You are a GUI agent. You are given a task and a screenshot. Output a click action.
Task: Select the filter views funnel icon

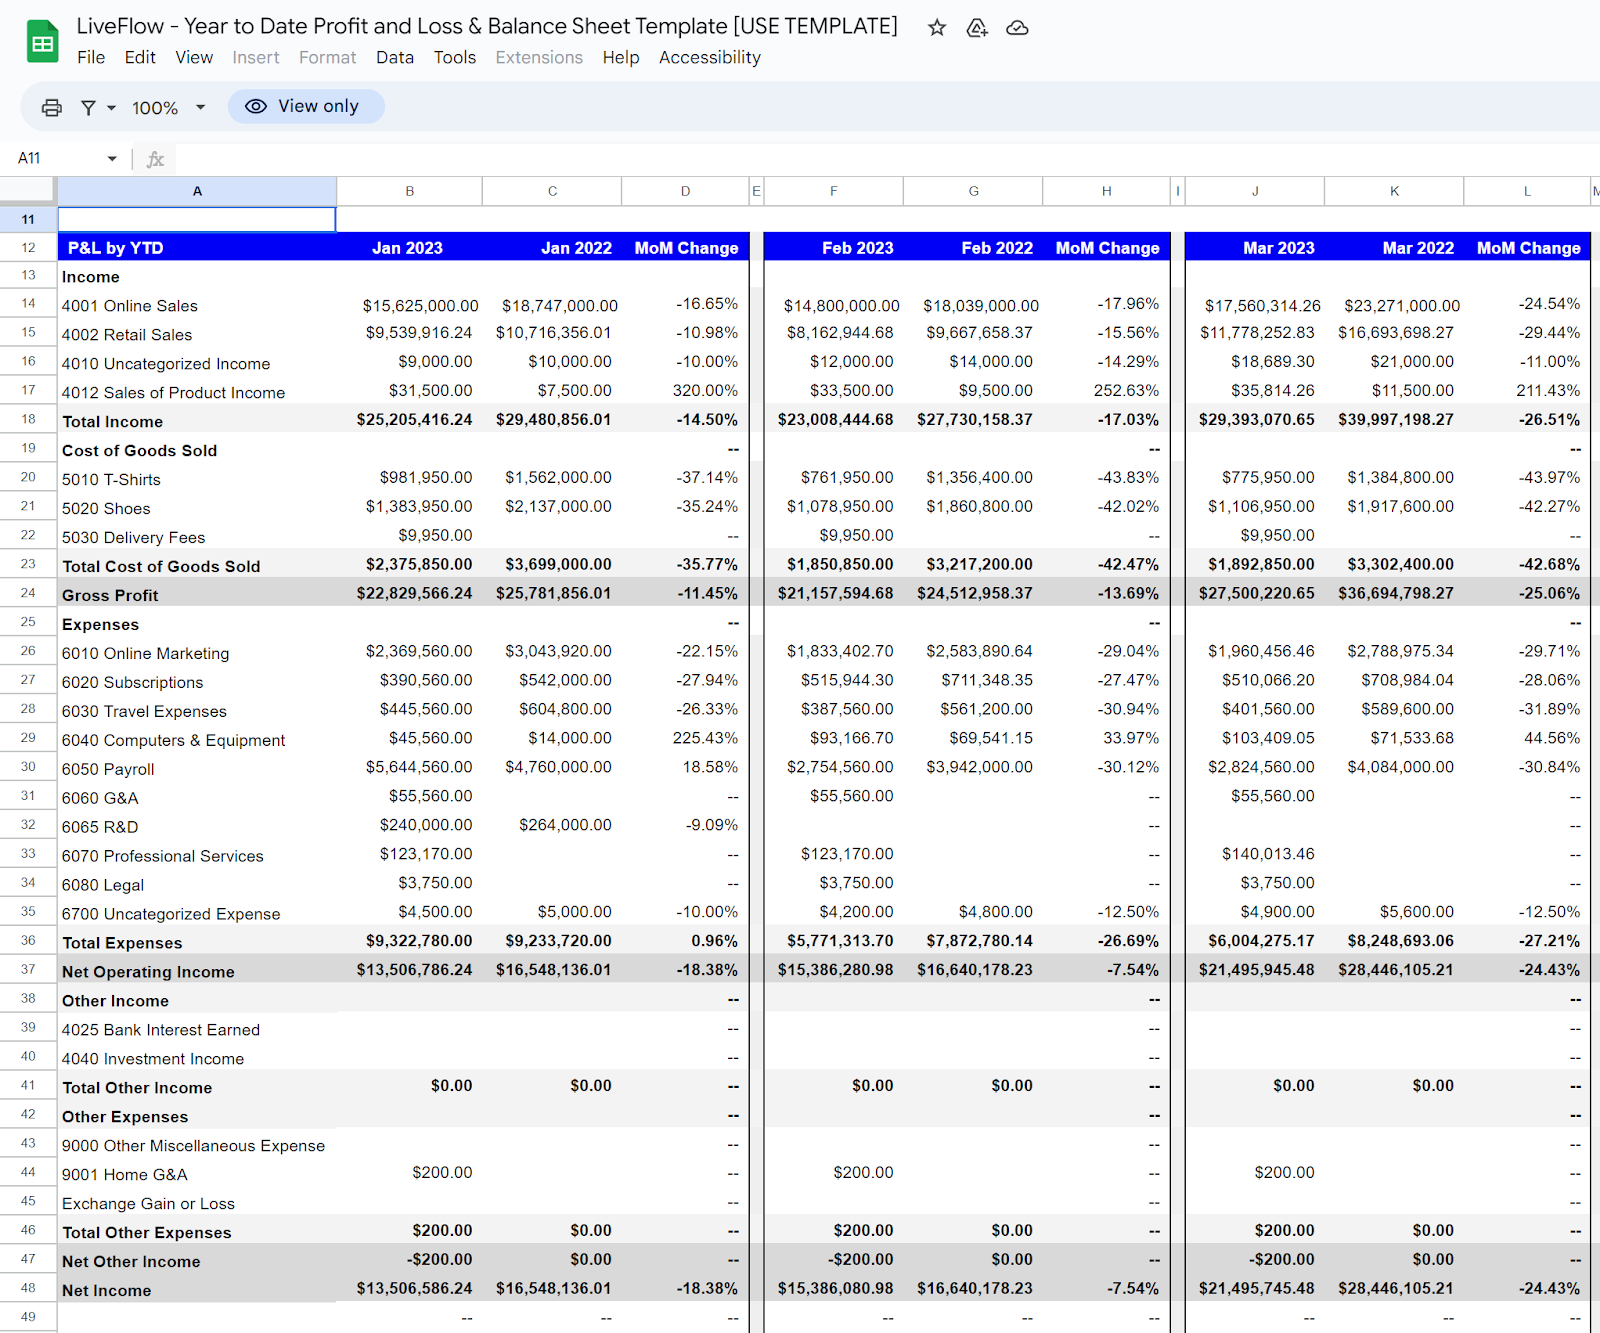tap(88, 106)
